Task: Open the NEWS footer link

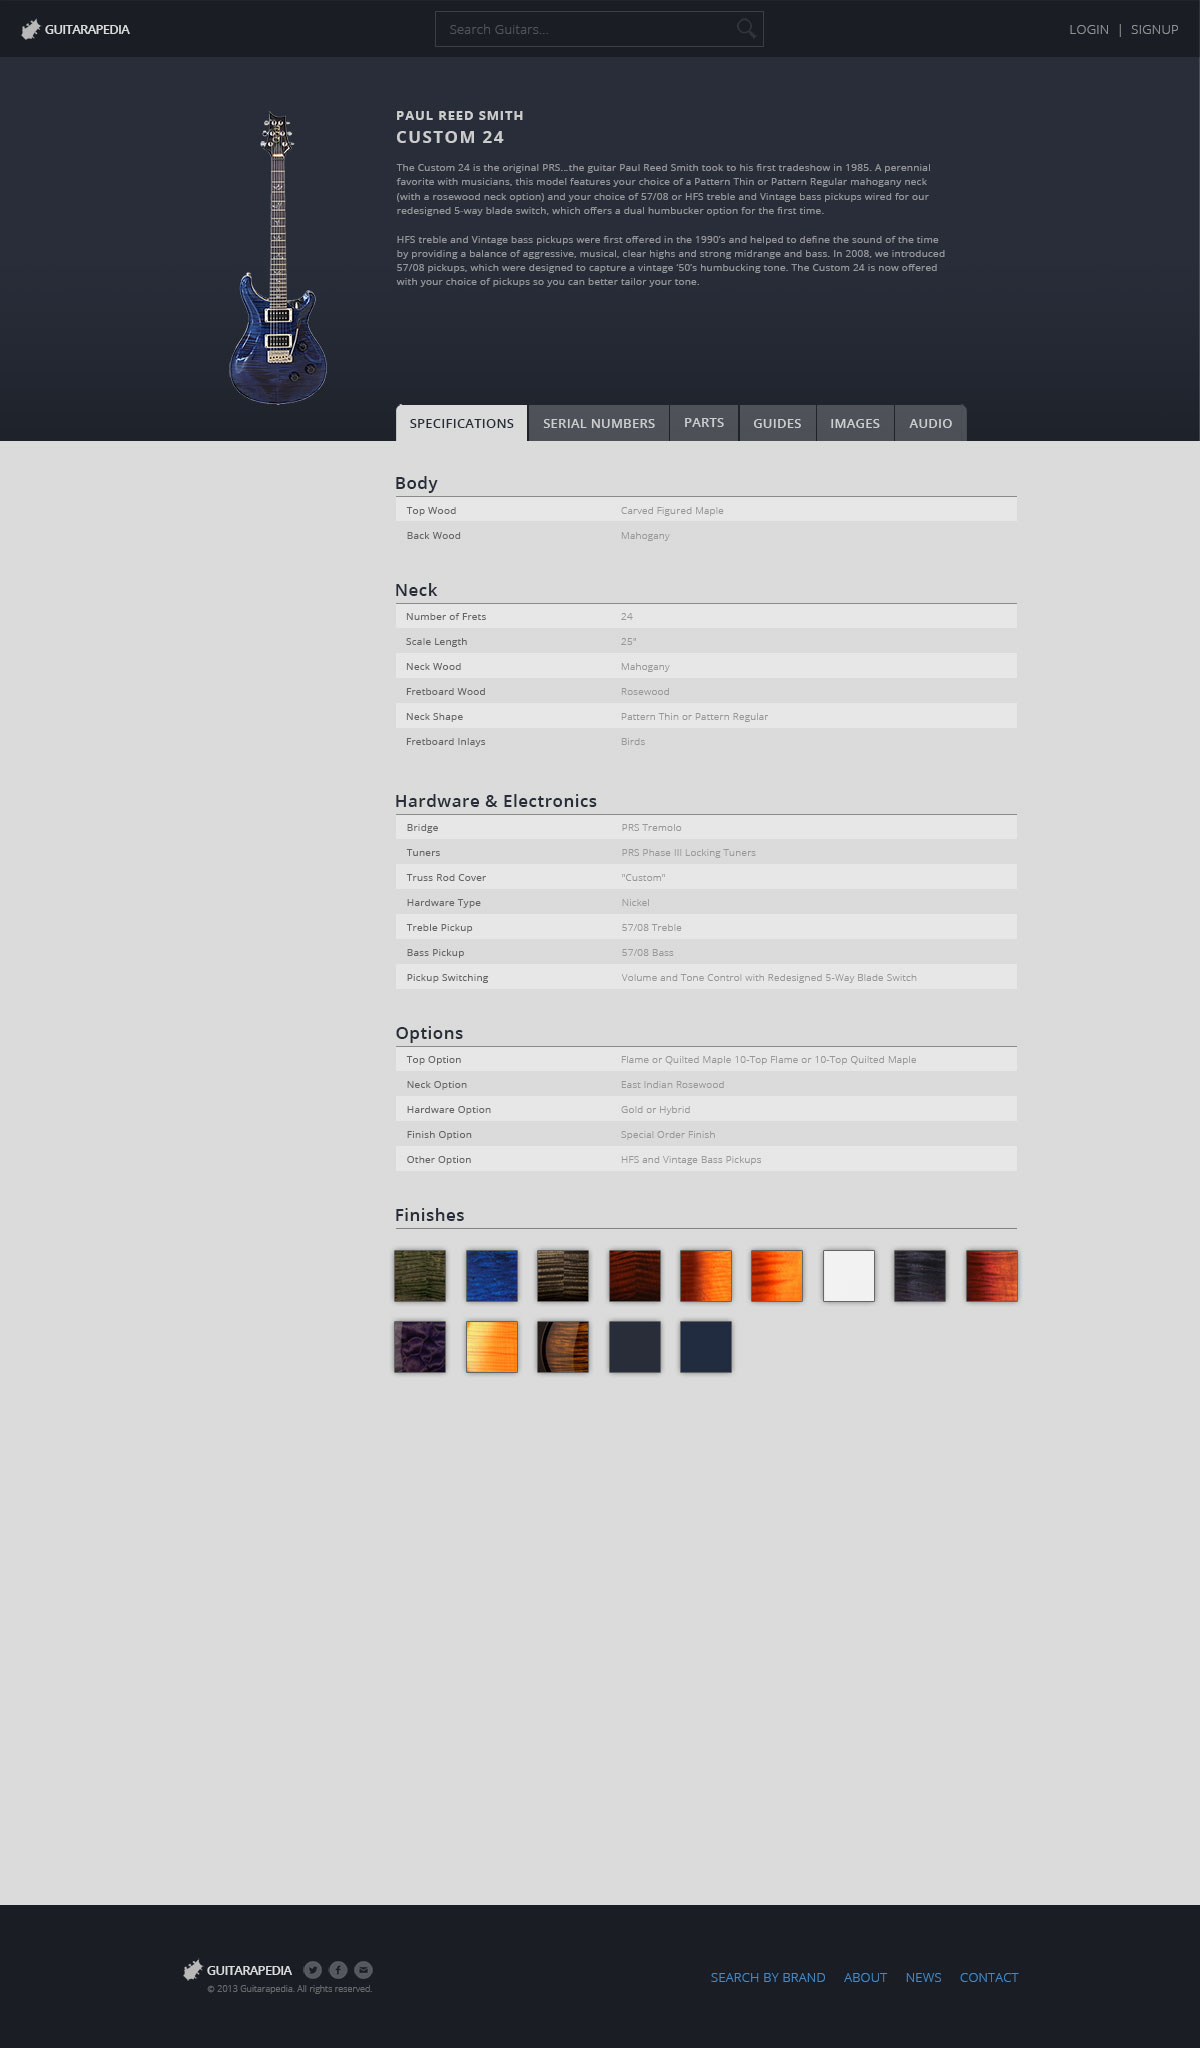Action: (923, 1977)
